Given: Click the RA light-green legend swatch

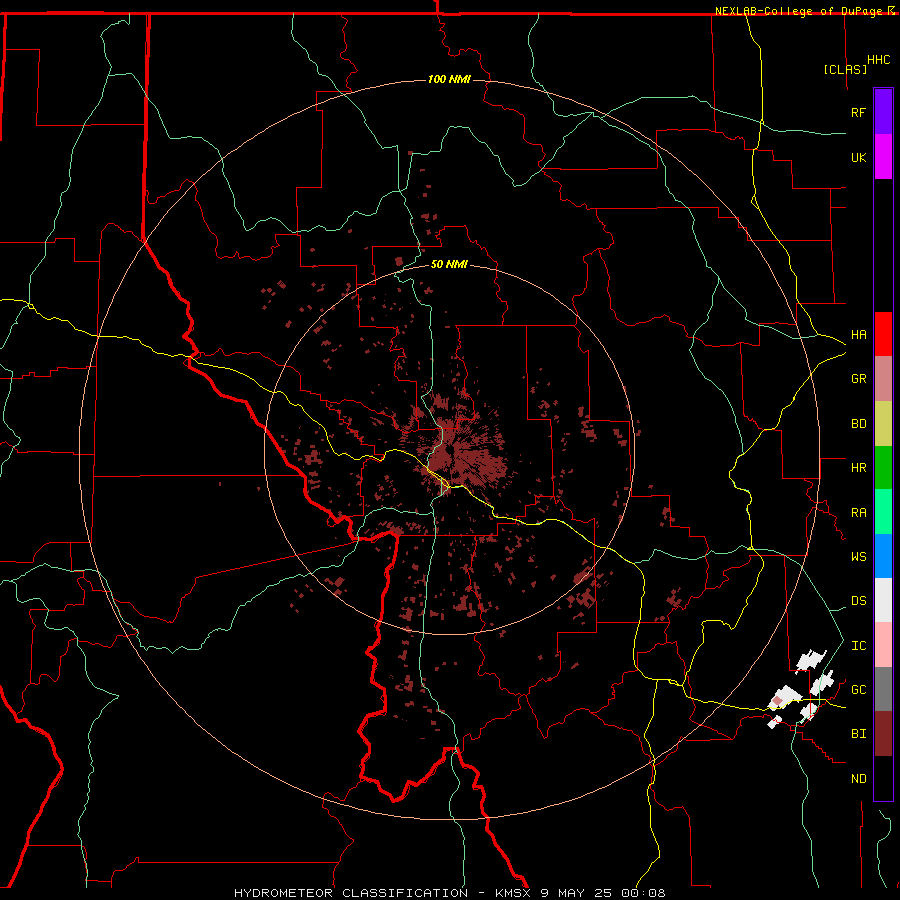Looking at the screenshot, I should [x=883, y=512].
